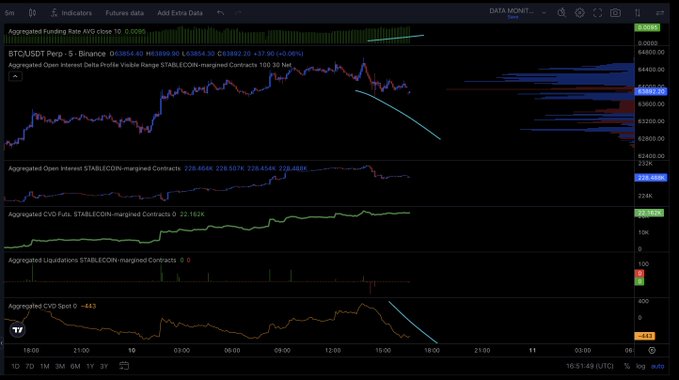This screenshot has height=380, width=679.
Task: Open the Futures data menu
Action: click(124, 13)
